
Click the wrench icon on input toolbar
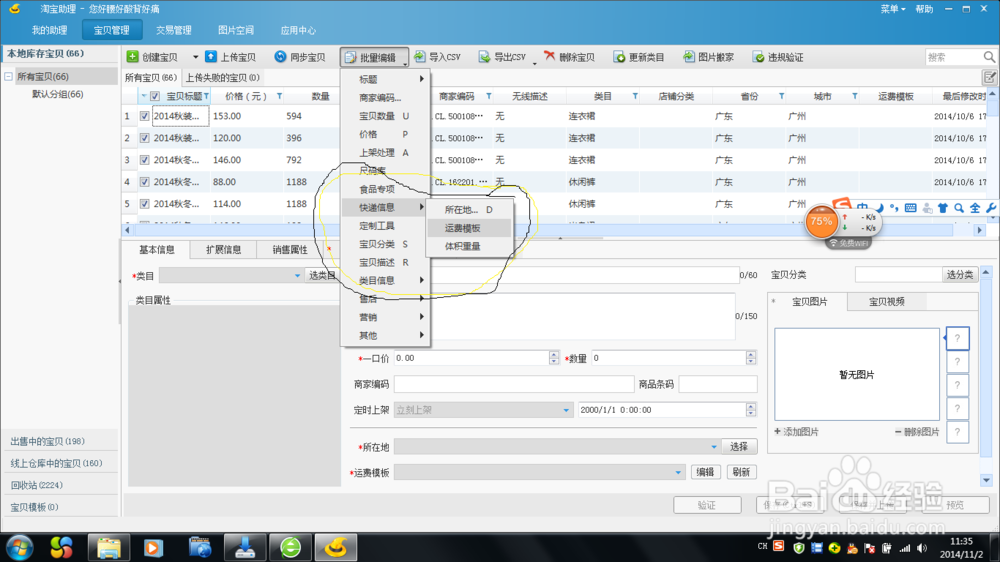click(991, 208)
